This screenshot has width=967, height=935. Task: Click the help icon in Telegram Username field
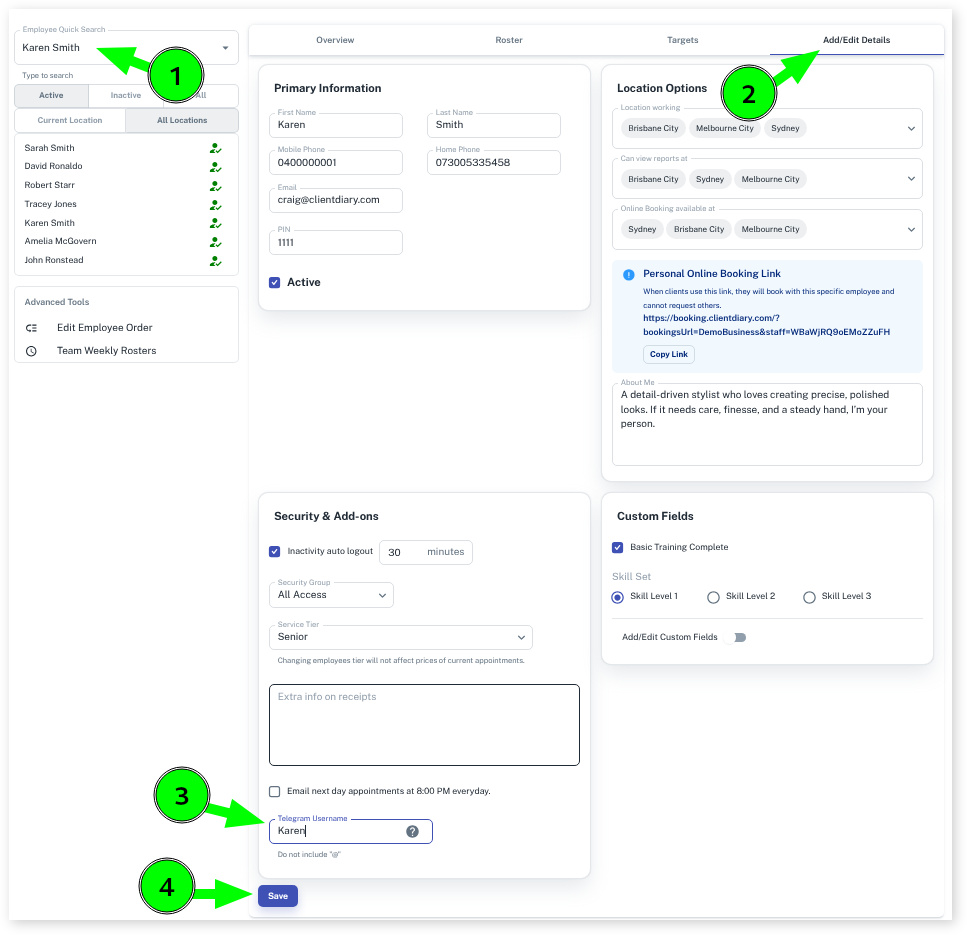point(412,832)
